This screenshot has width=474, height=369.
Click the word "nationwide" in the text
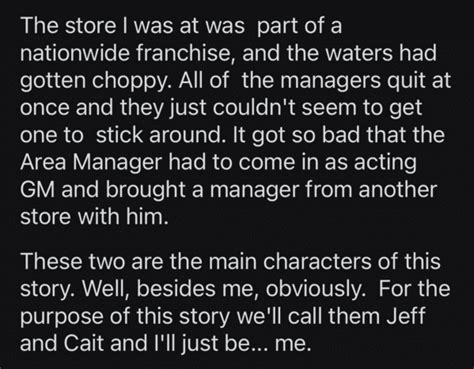(x=75, y=53)
